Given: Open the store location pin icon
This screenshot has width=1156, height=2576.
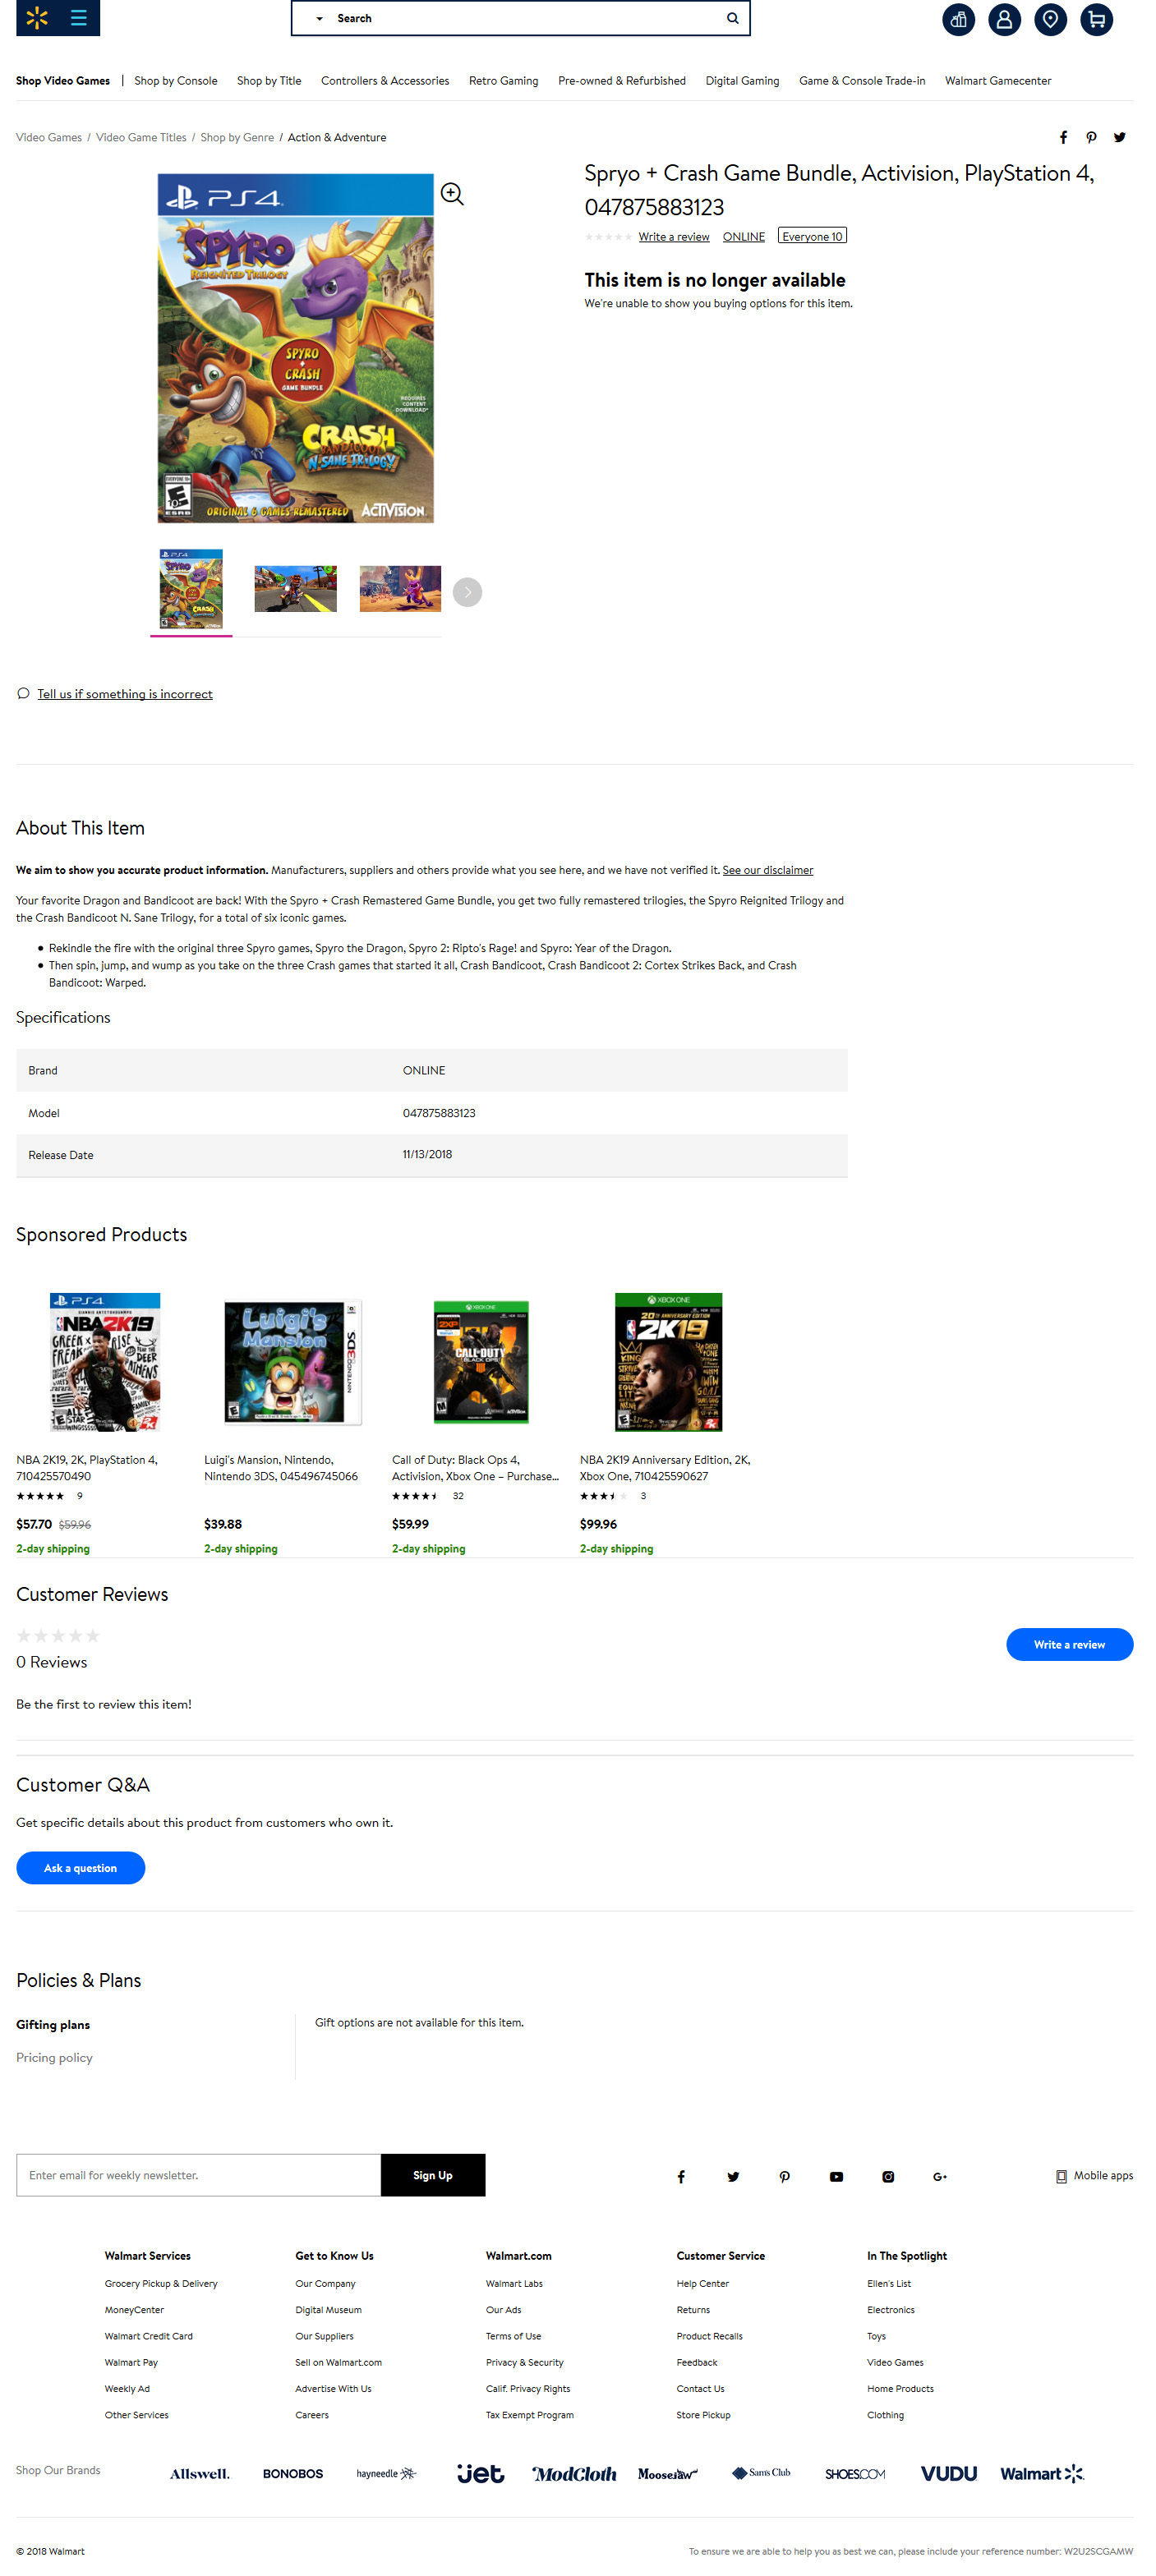Looking at the screenshot, I should coord(1050,19).
